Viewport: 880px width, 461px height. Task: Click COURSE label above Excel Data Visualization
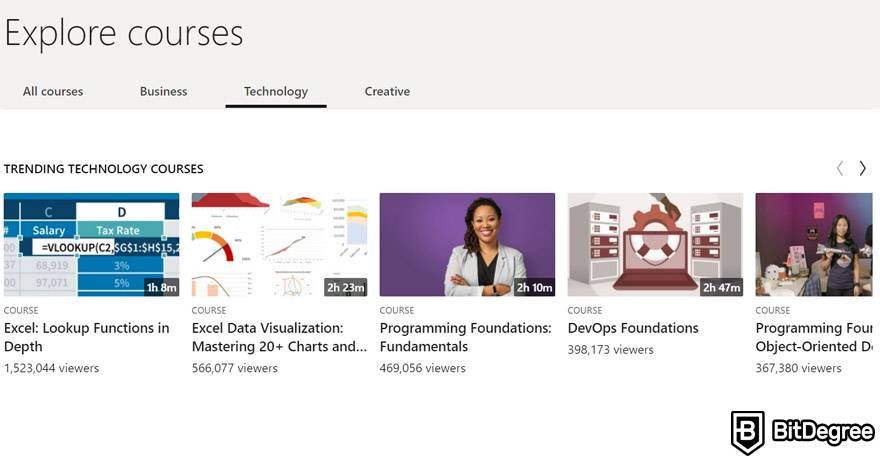209,310
